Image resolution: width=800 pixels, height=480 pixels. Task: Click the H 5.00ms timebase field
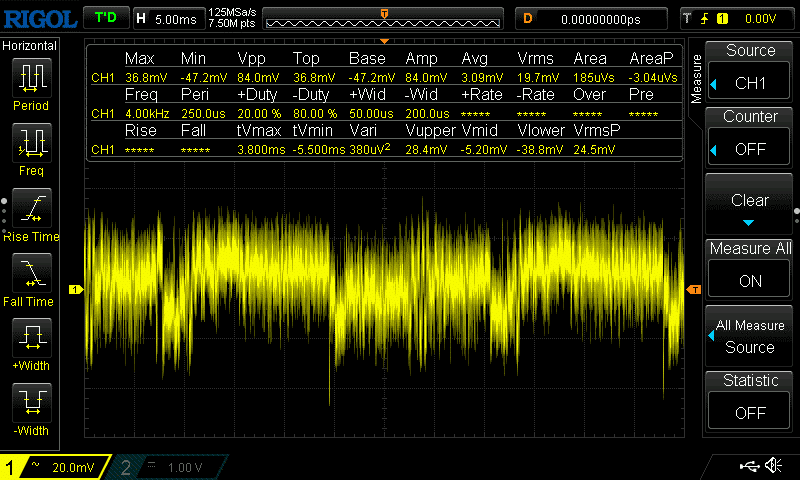(168, 18)
